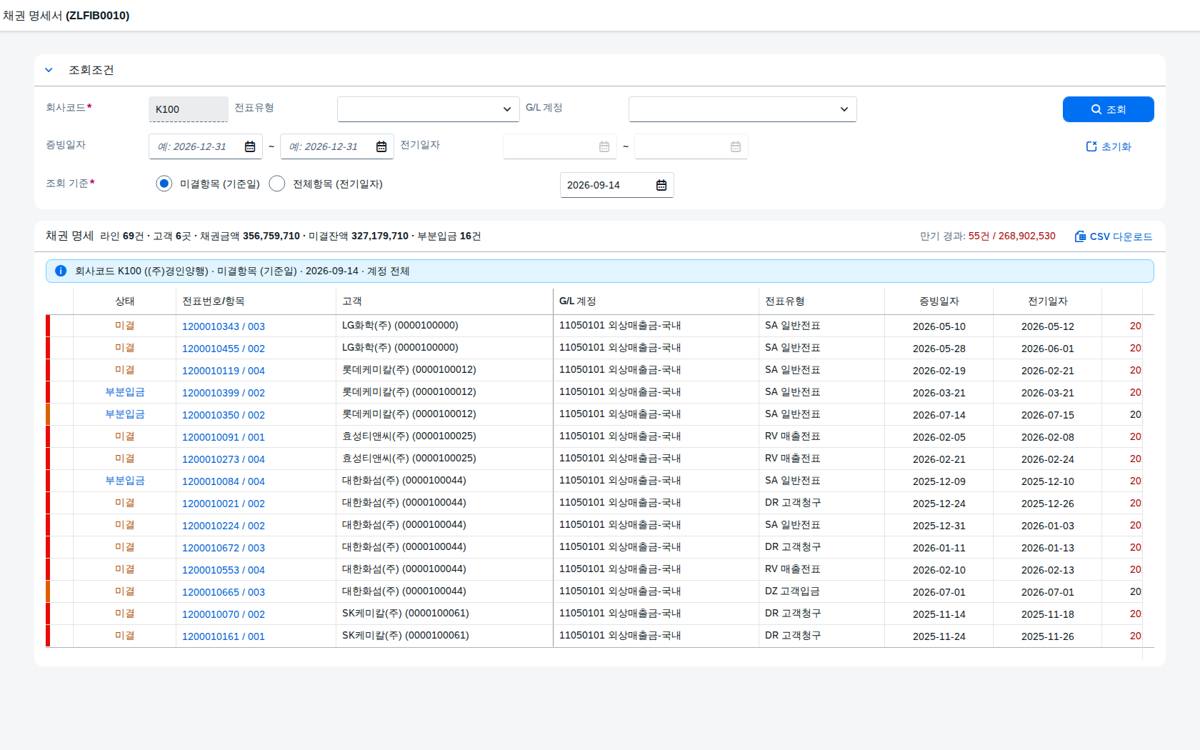Open document link 1200010665 / 003
The width and height of the screenshot is (1200, 750).
[x=223, y=592]
